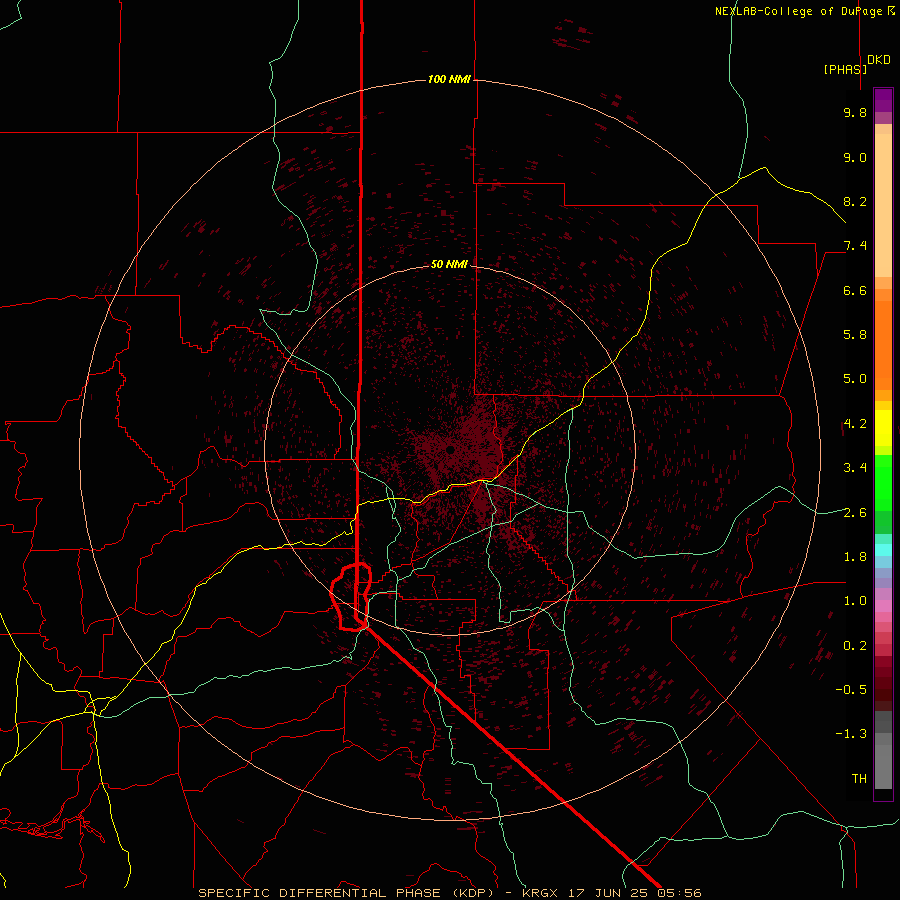Click the -0.5 value on the color scale
The width and height of the screenshot is (900, 900).
(851, 690)
